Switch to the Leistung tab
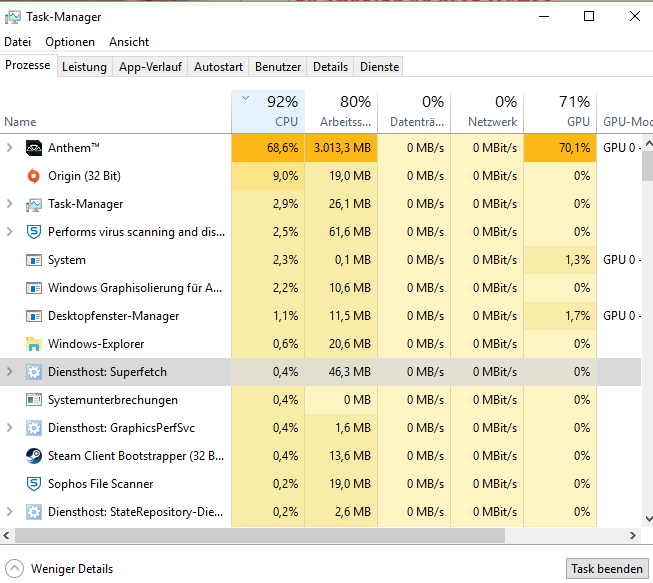Screen dimensions: 653x583 click(x=84, y=67)
